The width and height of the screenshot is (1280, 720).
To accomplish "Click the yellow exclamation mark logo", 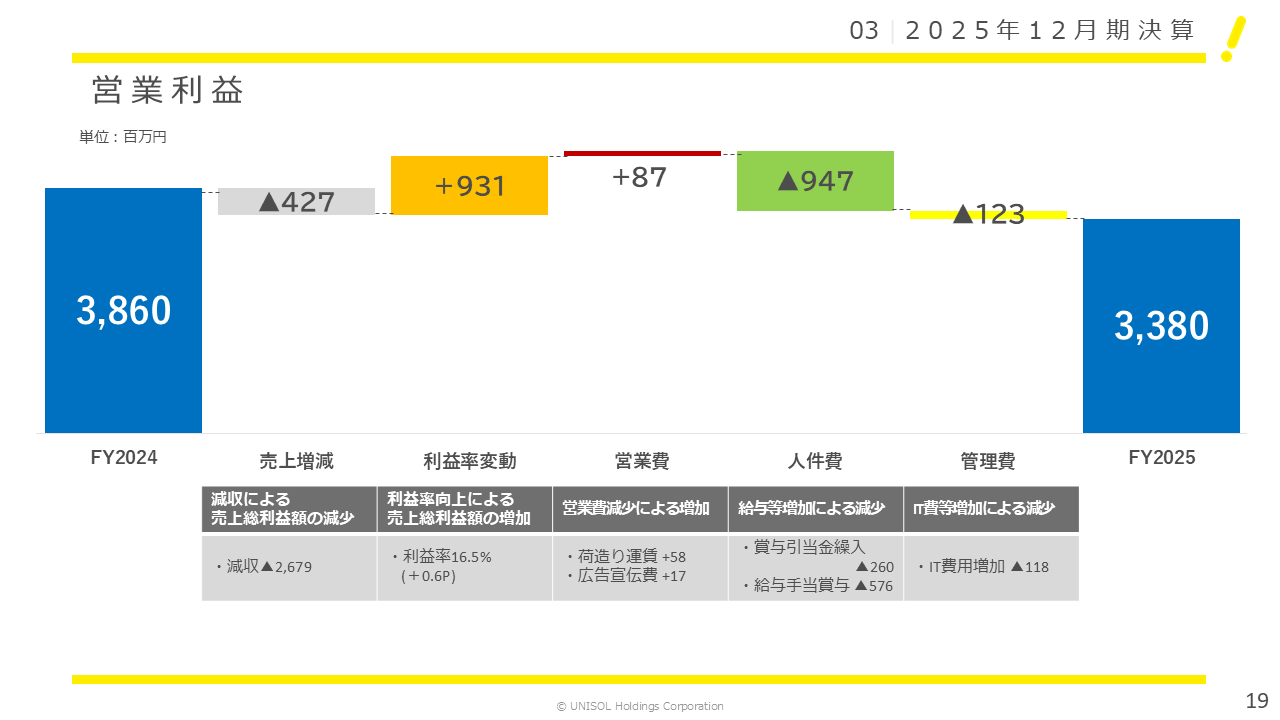I will coord(1235,40).
